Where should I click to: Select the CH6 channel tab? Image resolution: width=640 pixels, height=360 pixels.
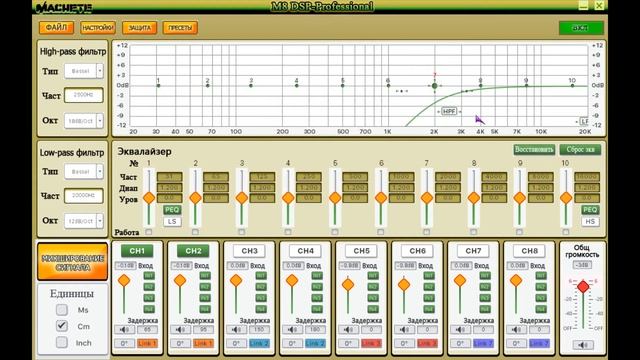tap(417, 251)
